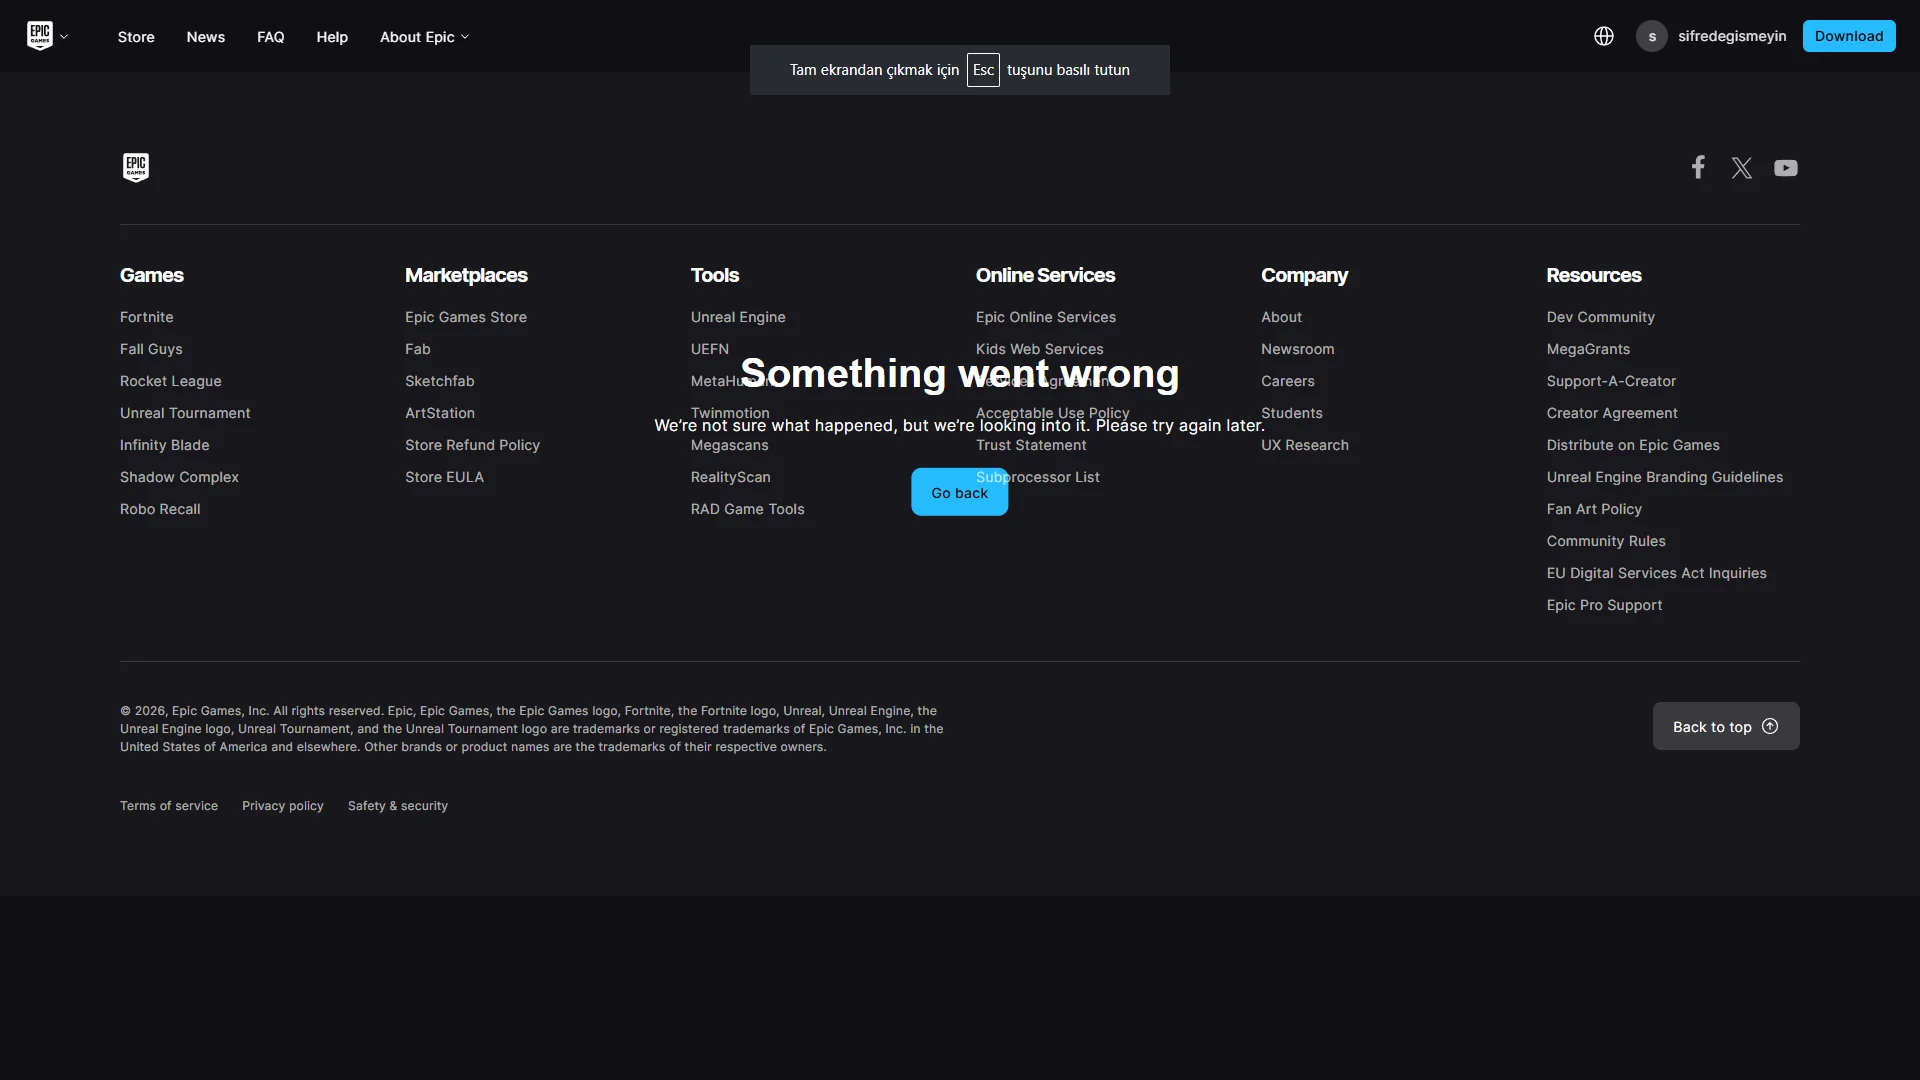Open the Unreal Engine footer link

[737, 317]
